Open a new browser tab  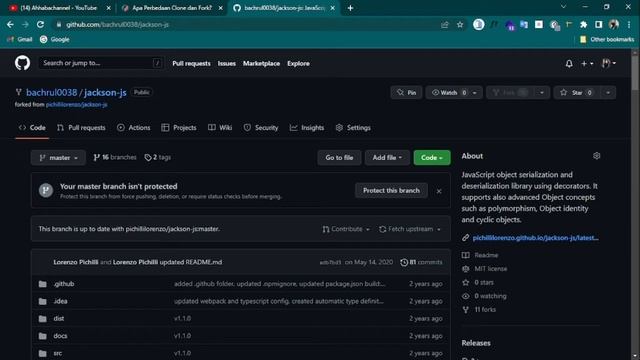click(350, 8)
